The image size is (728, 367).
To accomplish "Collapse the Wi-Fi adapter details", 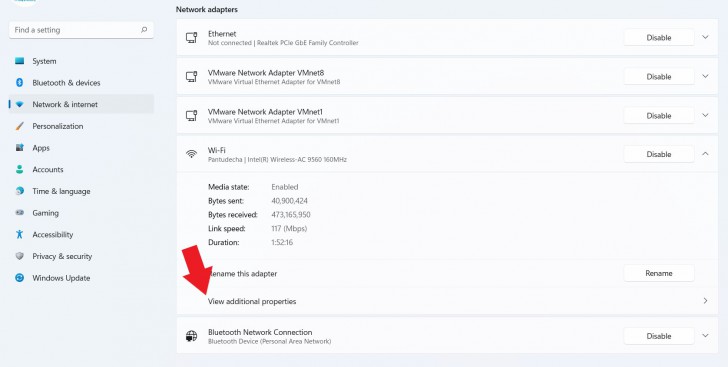I will tap(705, 154).
